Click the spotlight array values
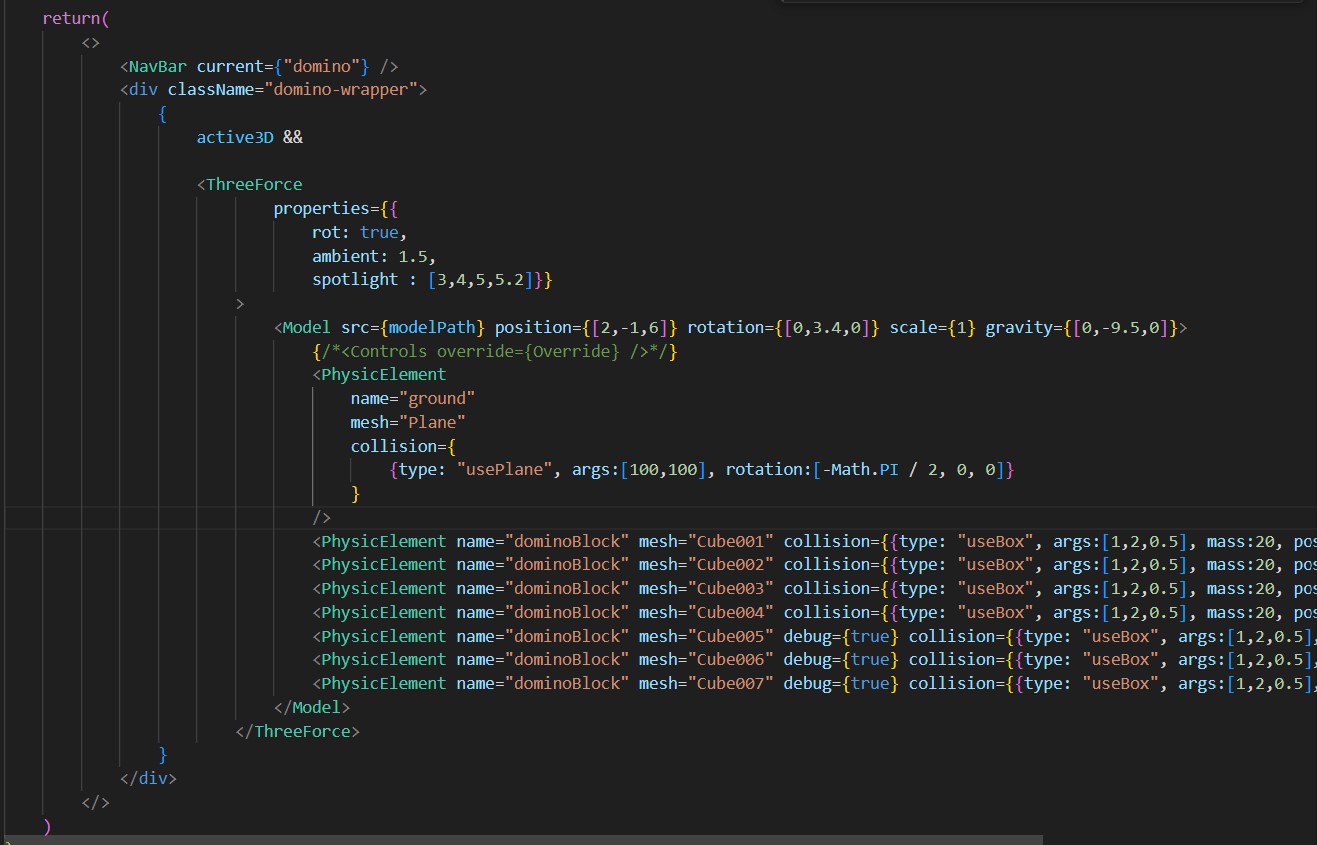 pyautogui.click(x=481, y=280)
